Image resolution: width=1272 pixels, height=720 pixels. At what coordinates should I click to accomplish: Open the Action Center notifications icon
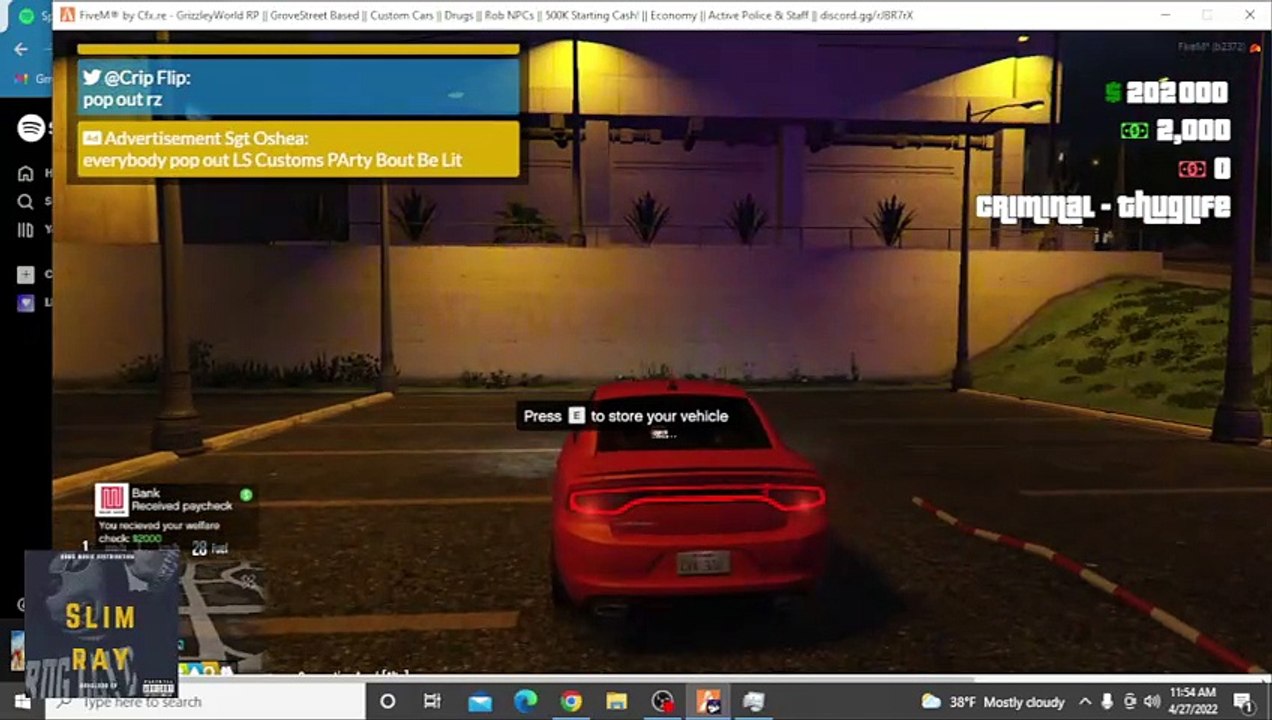(x=1243, y=702)
